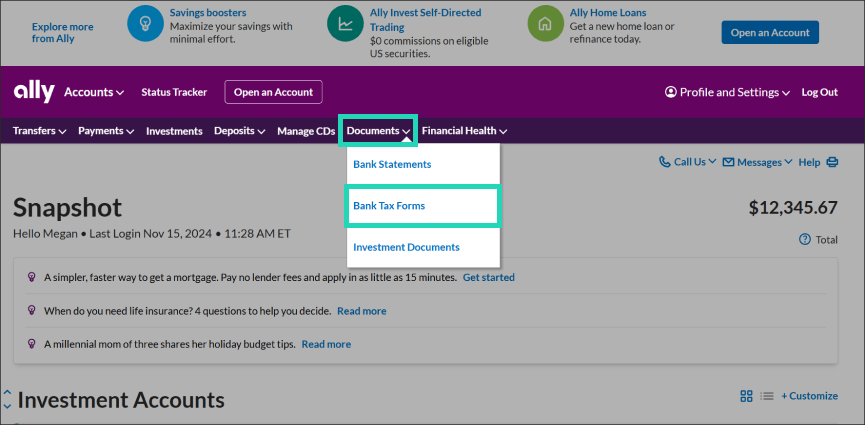Image resolution: width=865 pixels, height=425 pixels.
Task: Collapse the Documents dropdown
Action: point(378,131)
